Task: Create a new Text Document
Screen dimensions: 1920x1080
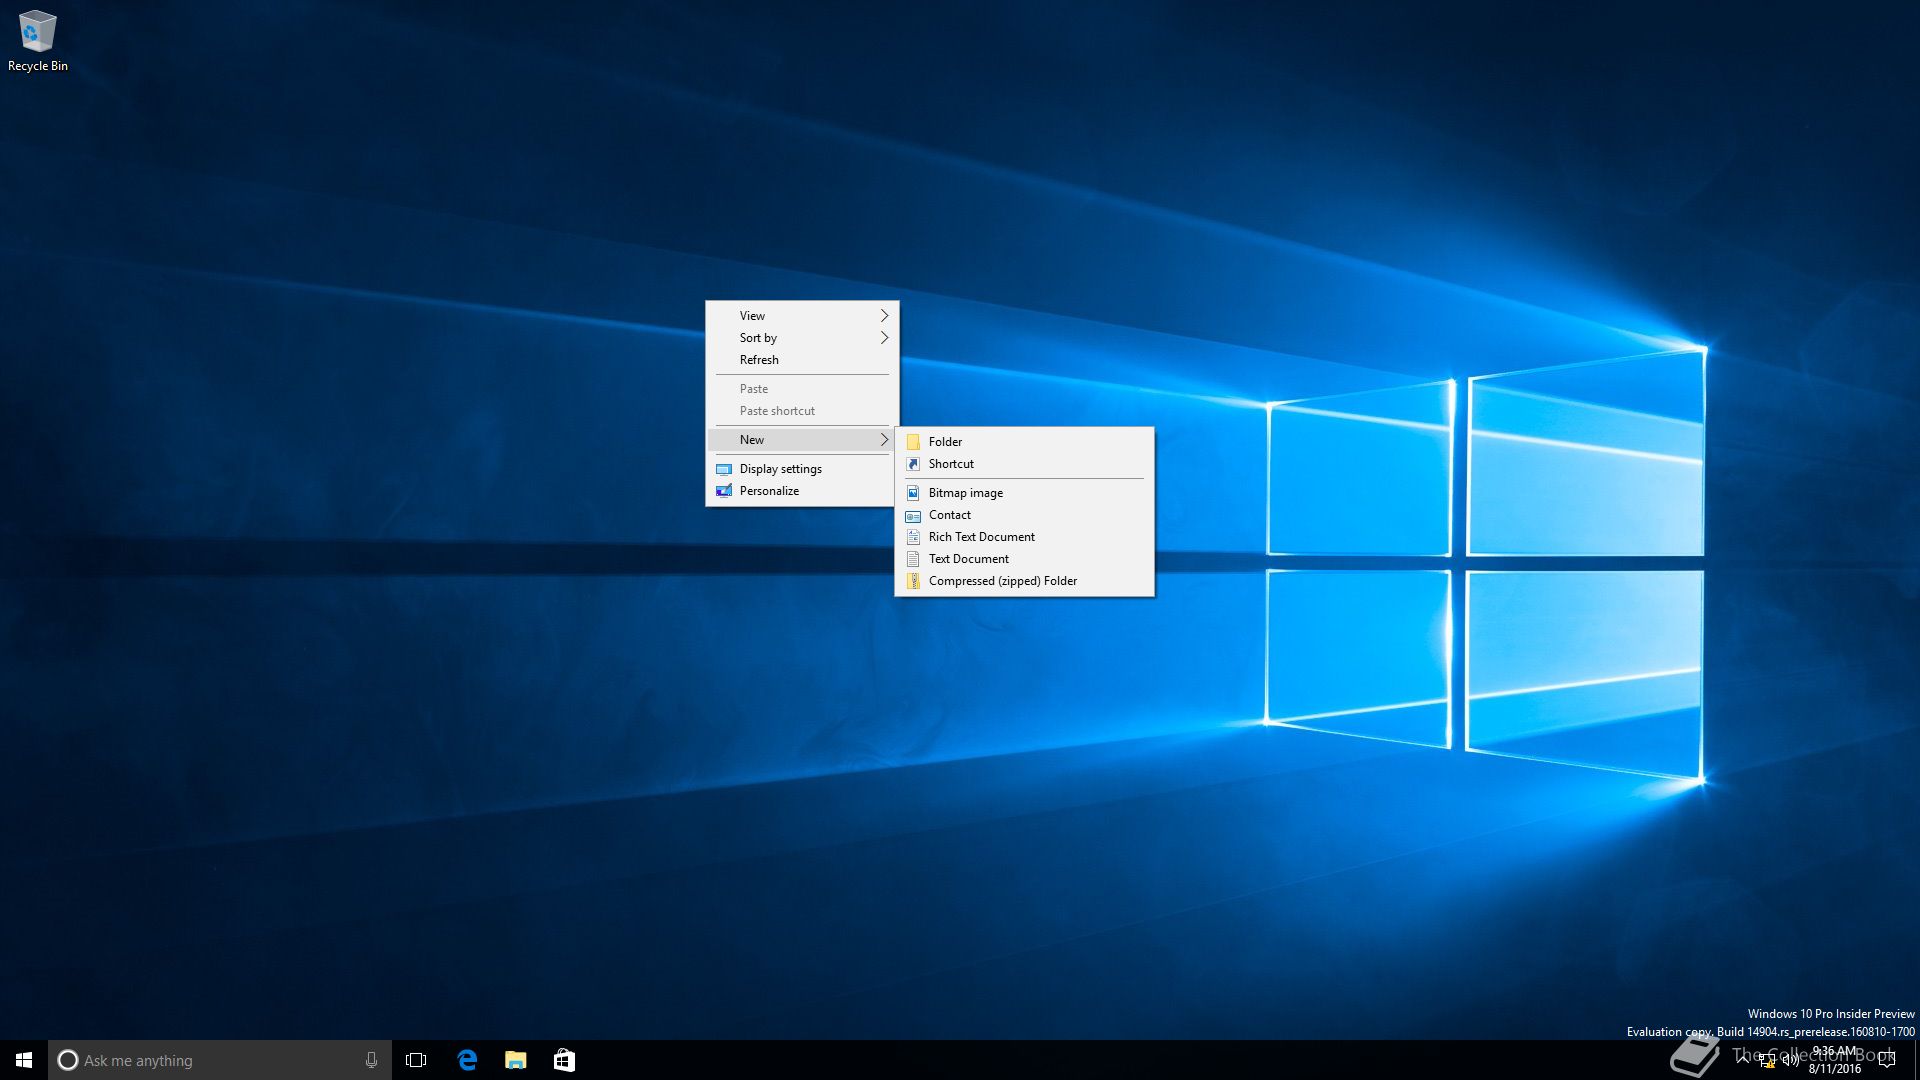Action: tap(1024, 559)
